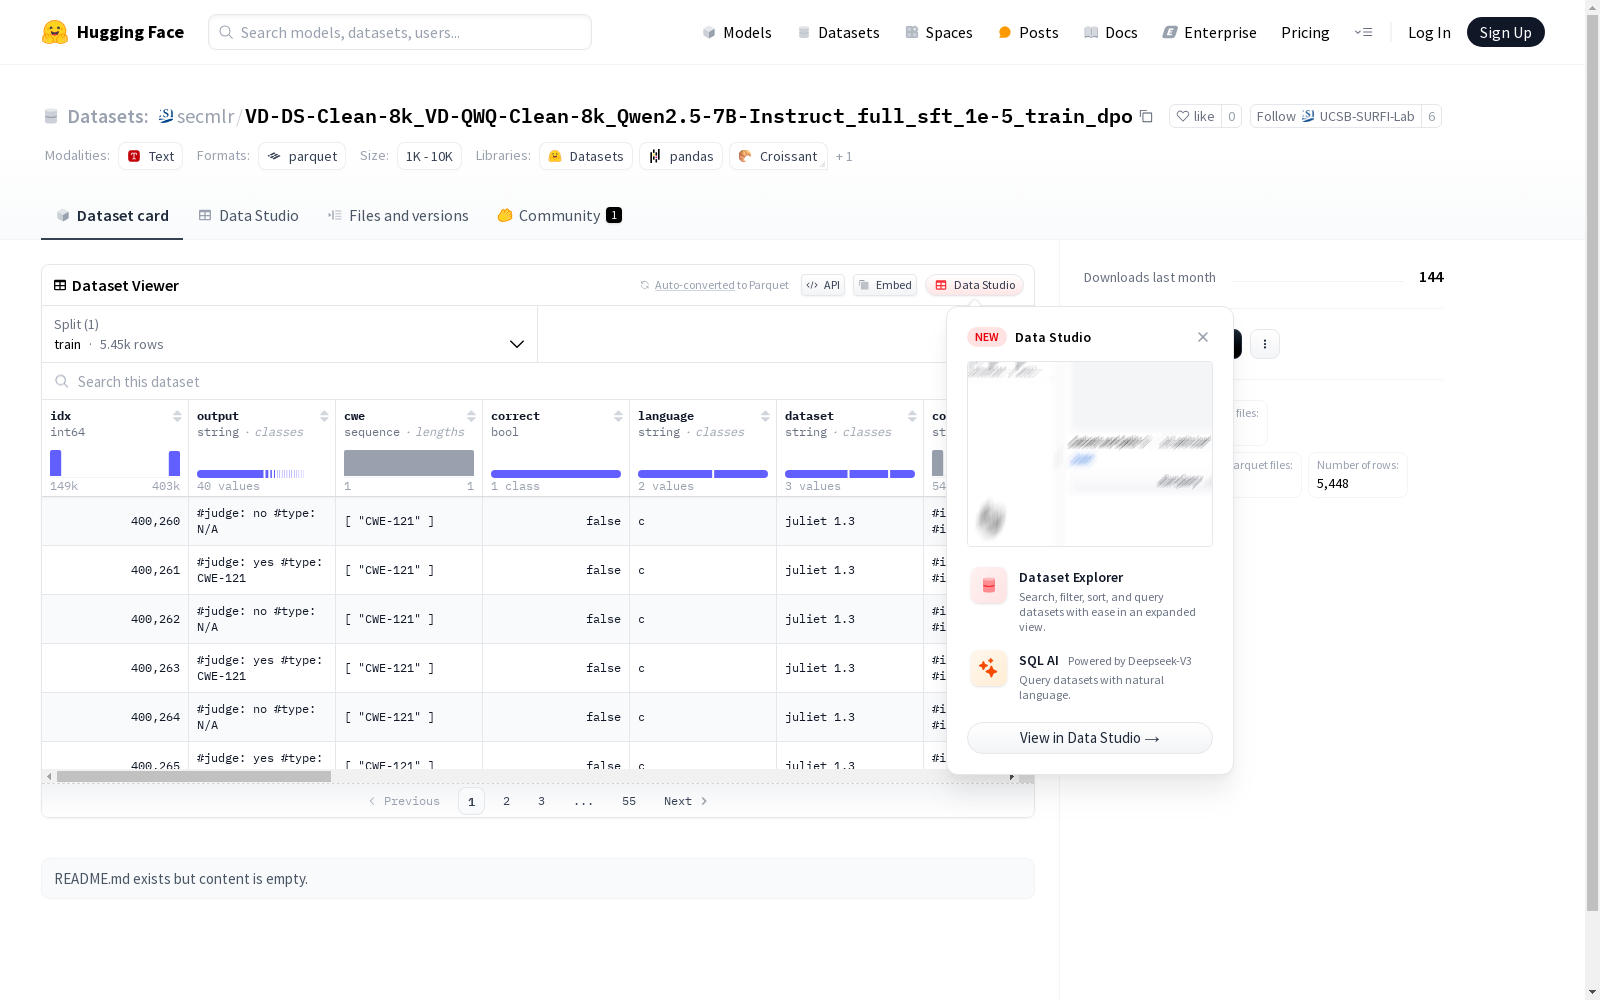The width and height of the screenshot is (1600, 1000).
Task: Sort the cwe column
Action: click(471, 416)
